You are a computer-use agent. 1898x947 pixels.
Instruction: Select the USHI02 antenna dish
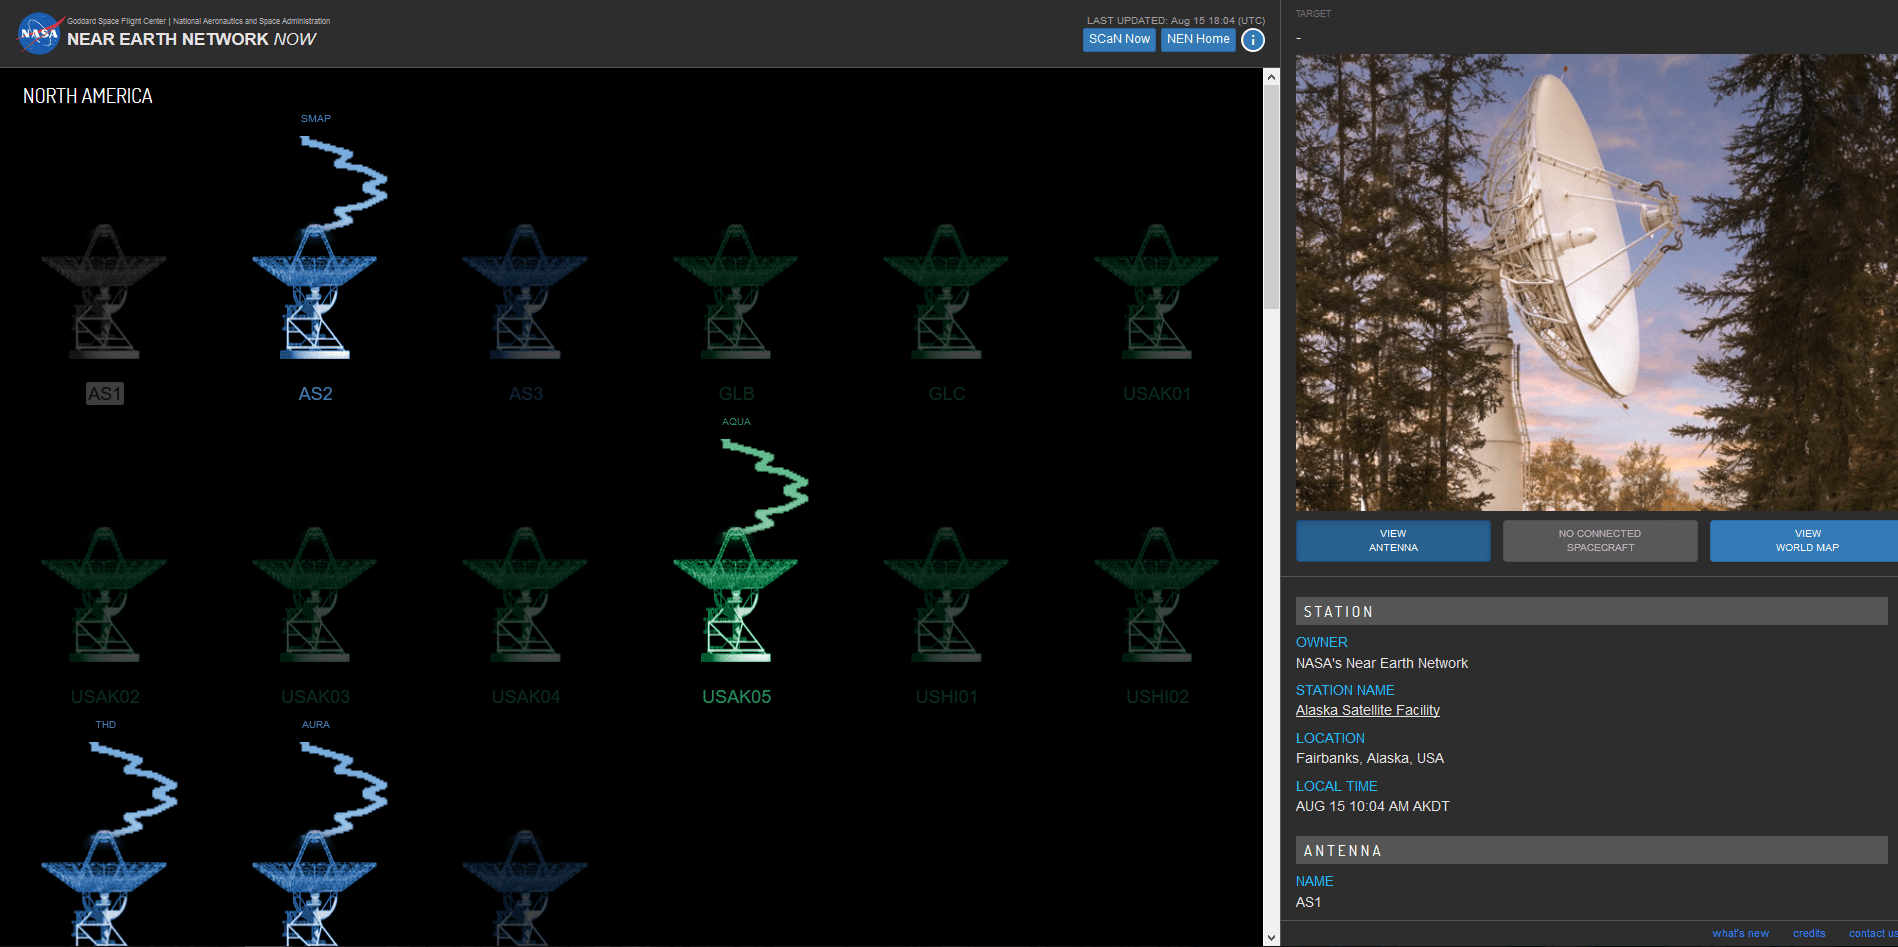click(1157, 594)
